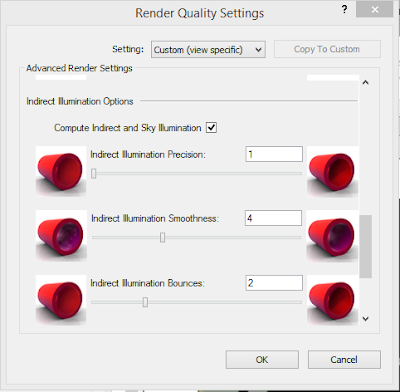The image size is (400, 392).
Task: Close the Render Quality Settings dialog
Action: 374,10
